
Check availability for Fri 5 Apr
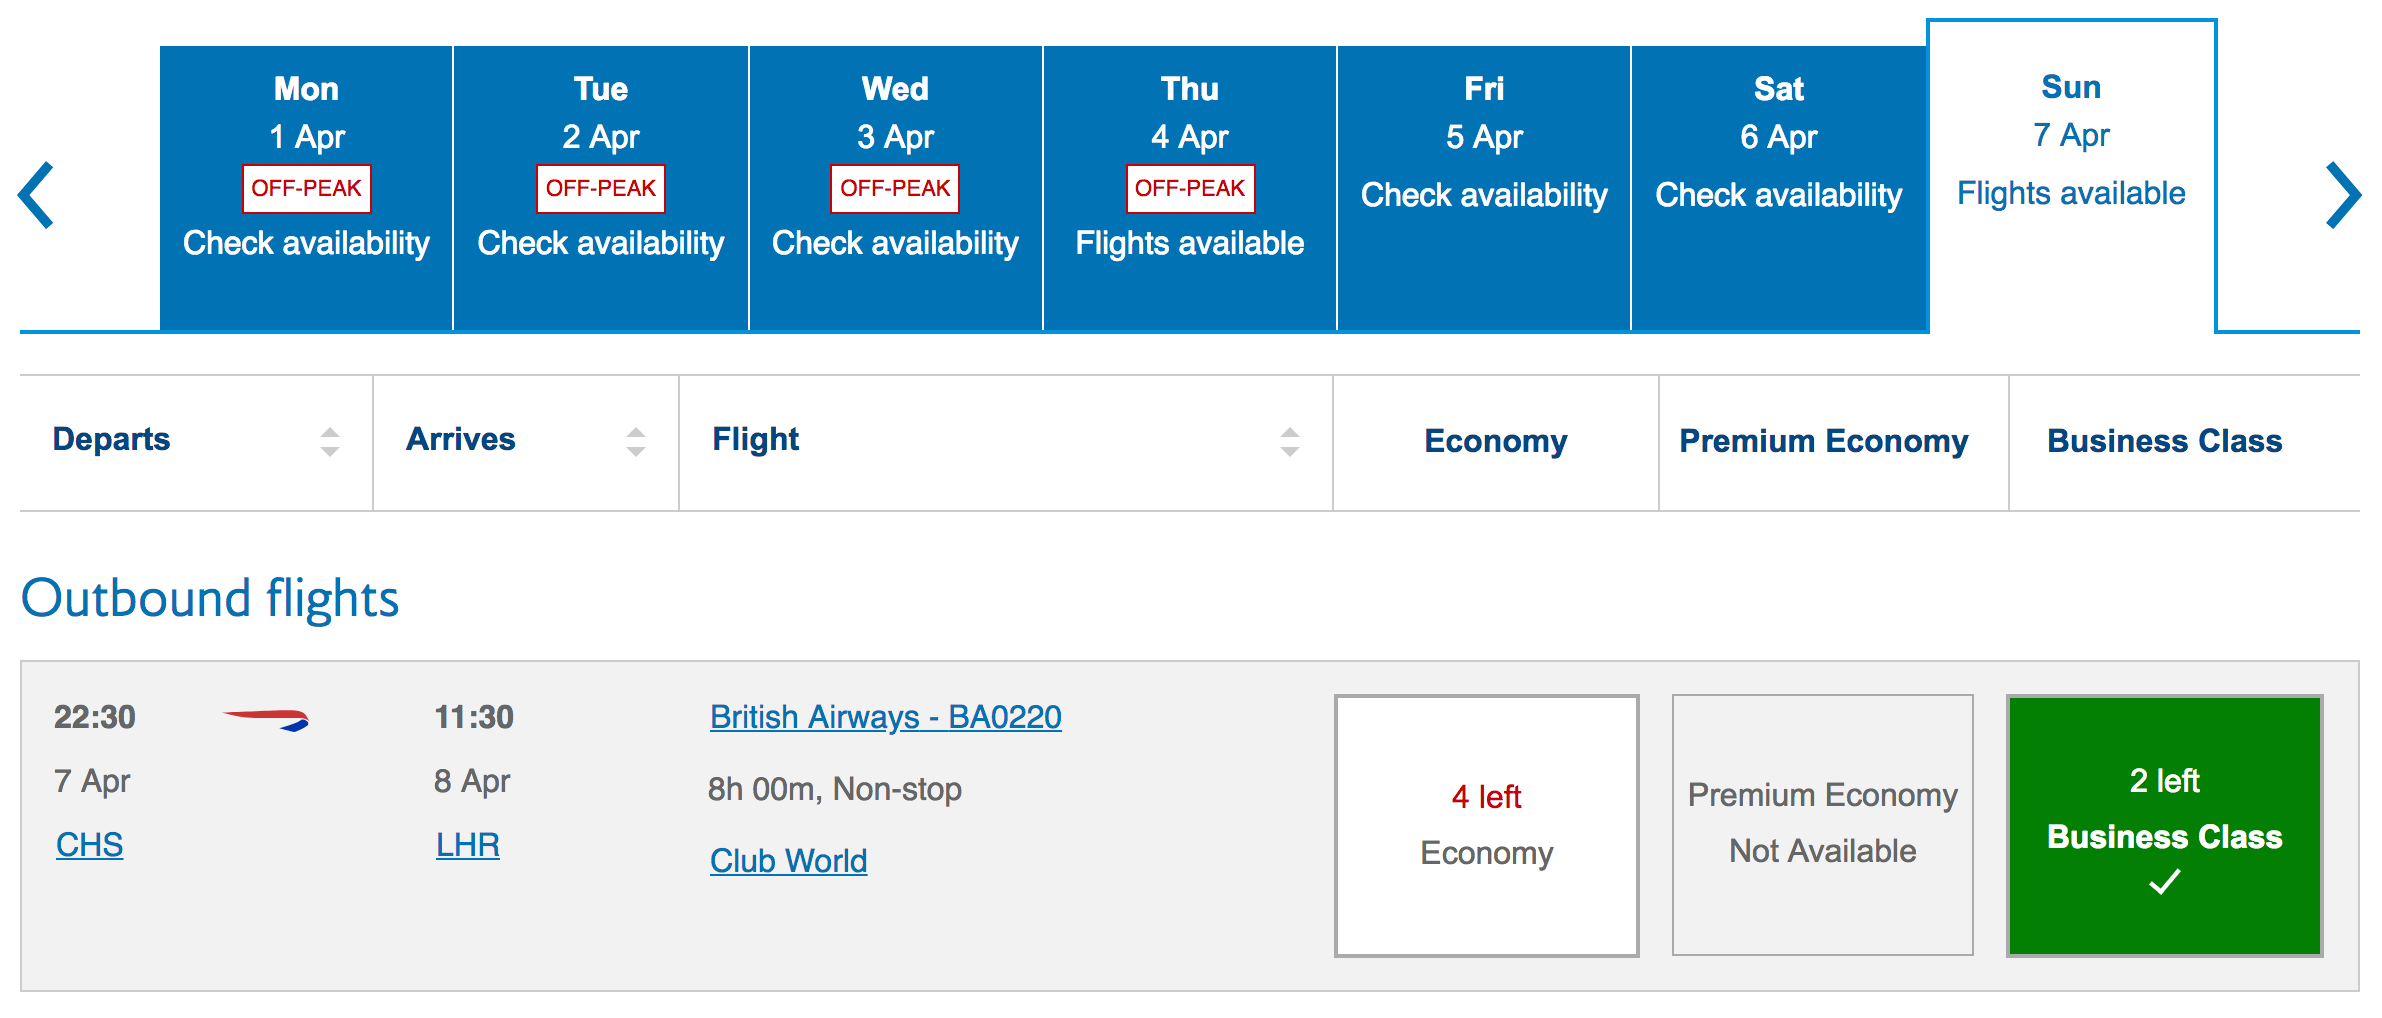pos(1484,188)
